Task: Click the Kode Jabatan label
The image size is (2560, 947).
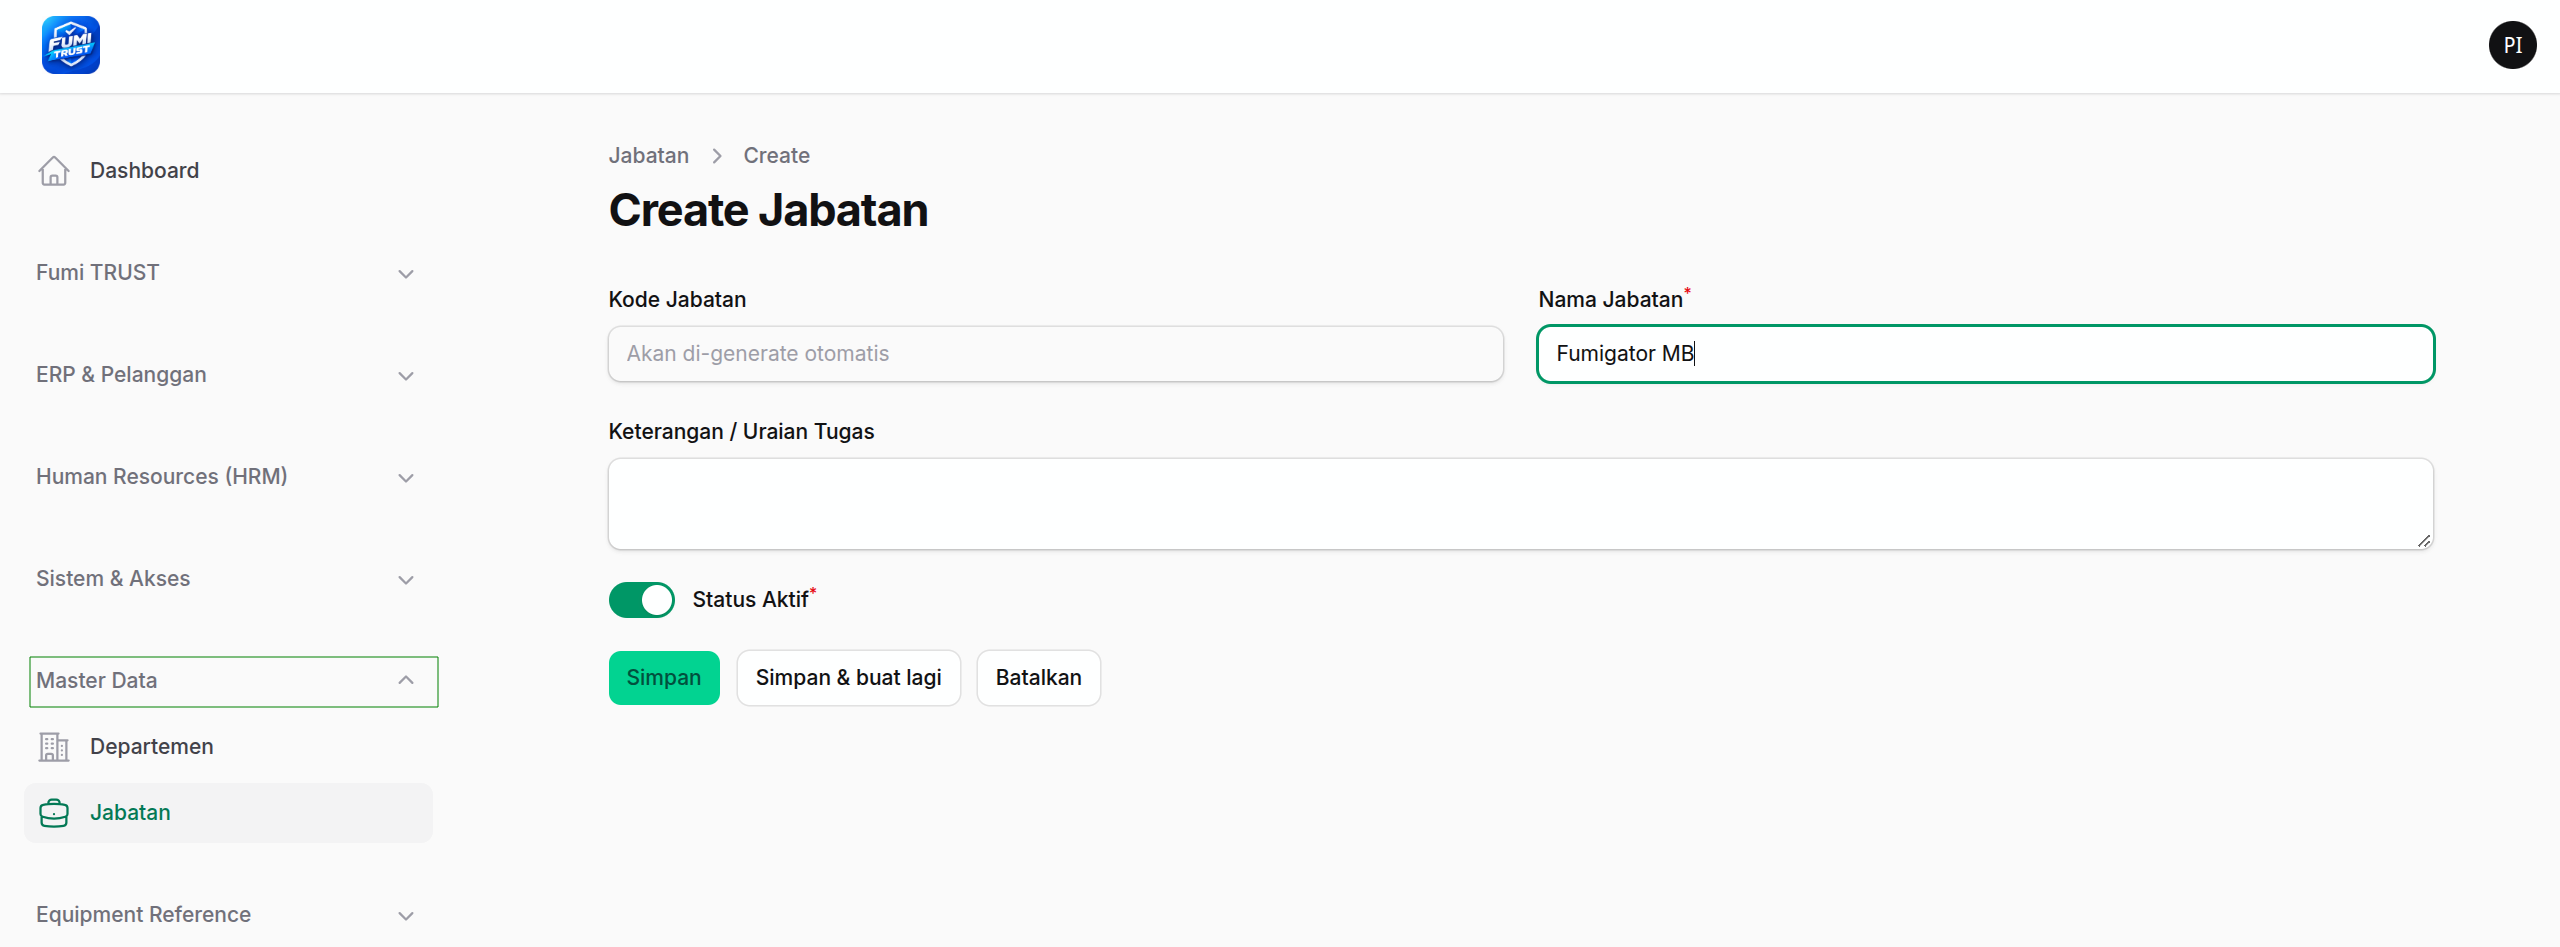Action: pyautogui.click(x=677, y=300)
